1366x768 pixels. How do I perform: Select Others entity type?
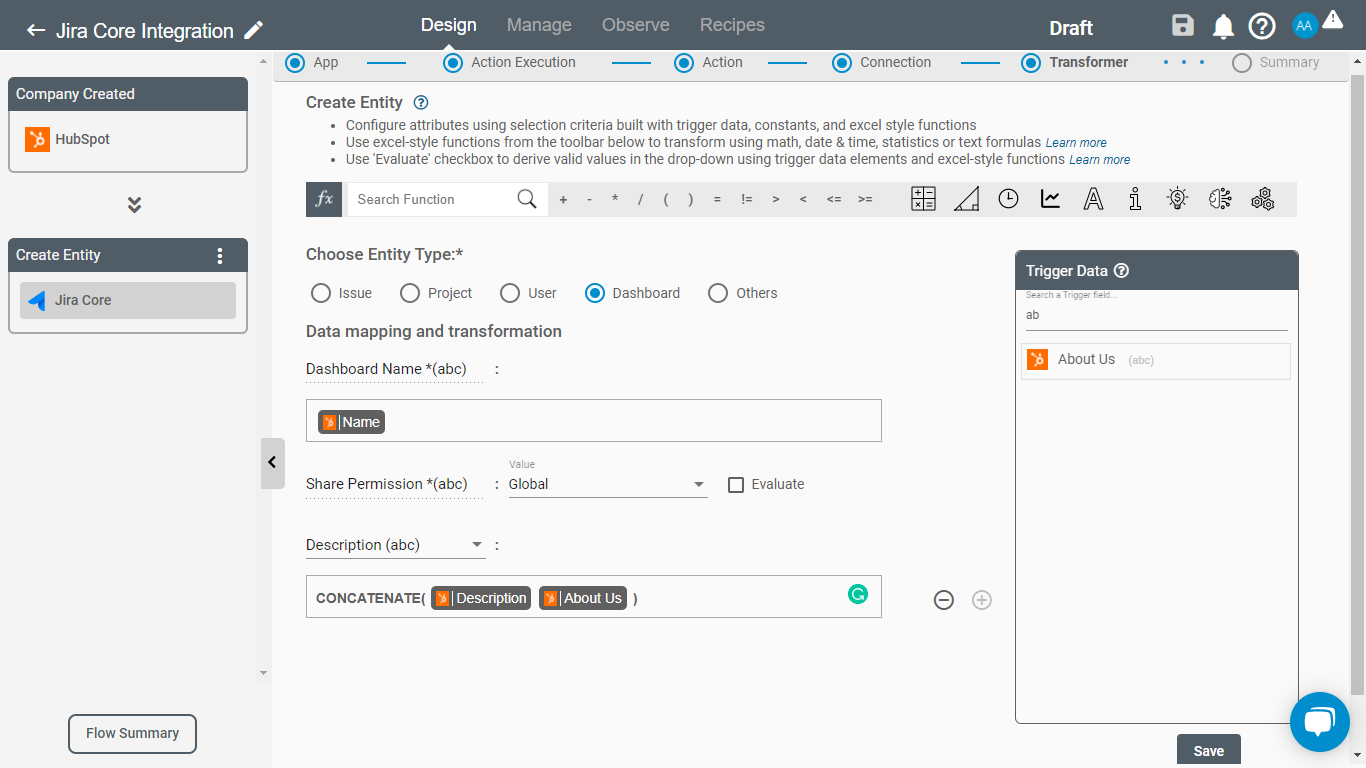tap(718, 293)
